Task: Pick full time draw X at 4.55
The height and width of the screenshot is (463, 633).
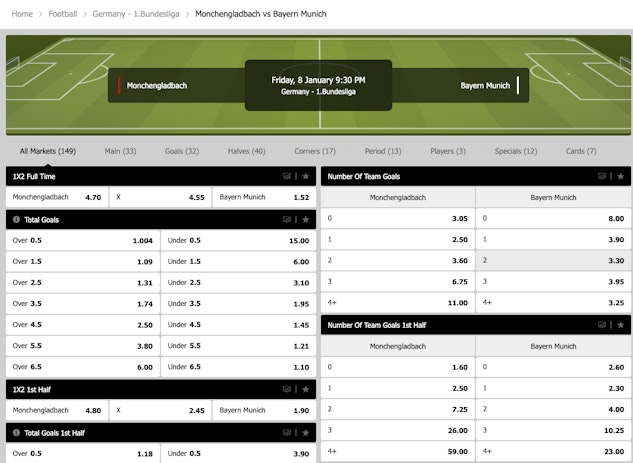Action: (160, 197)
